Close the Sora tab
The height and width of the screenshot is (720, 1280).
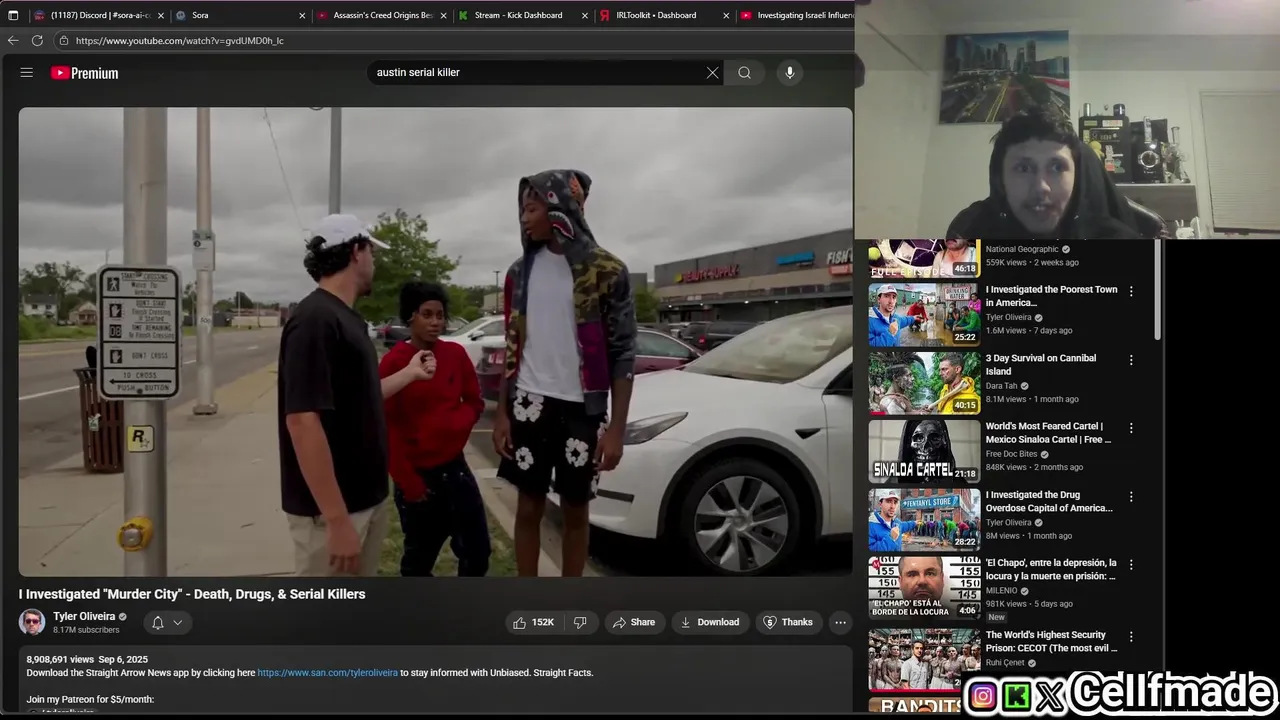pos(302,15)
